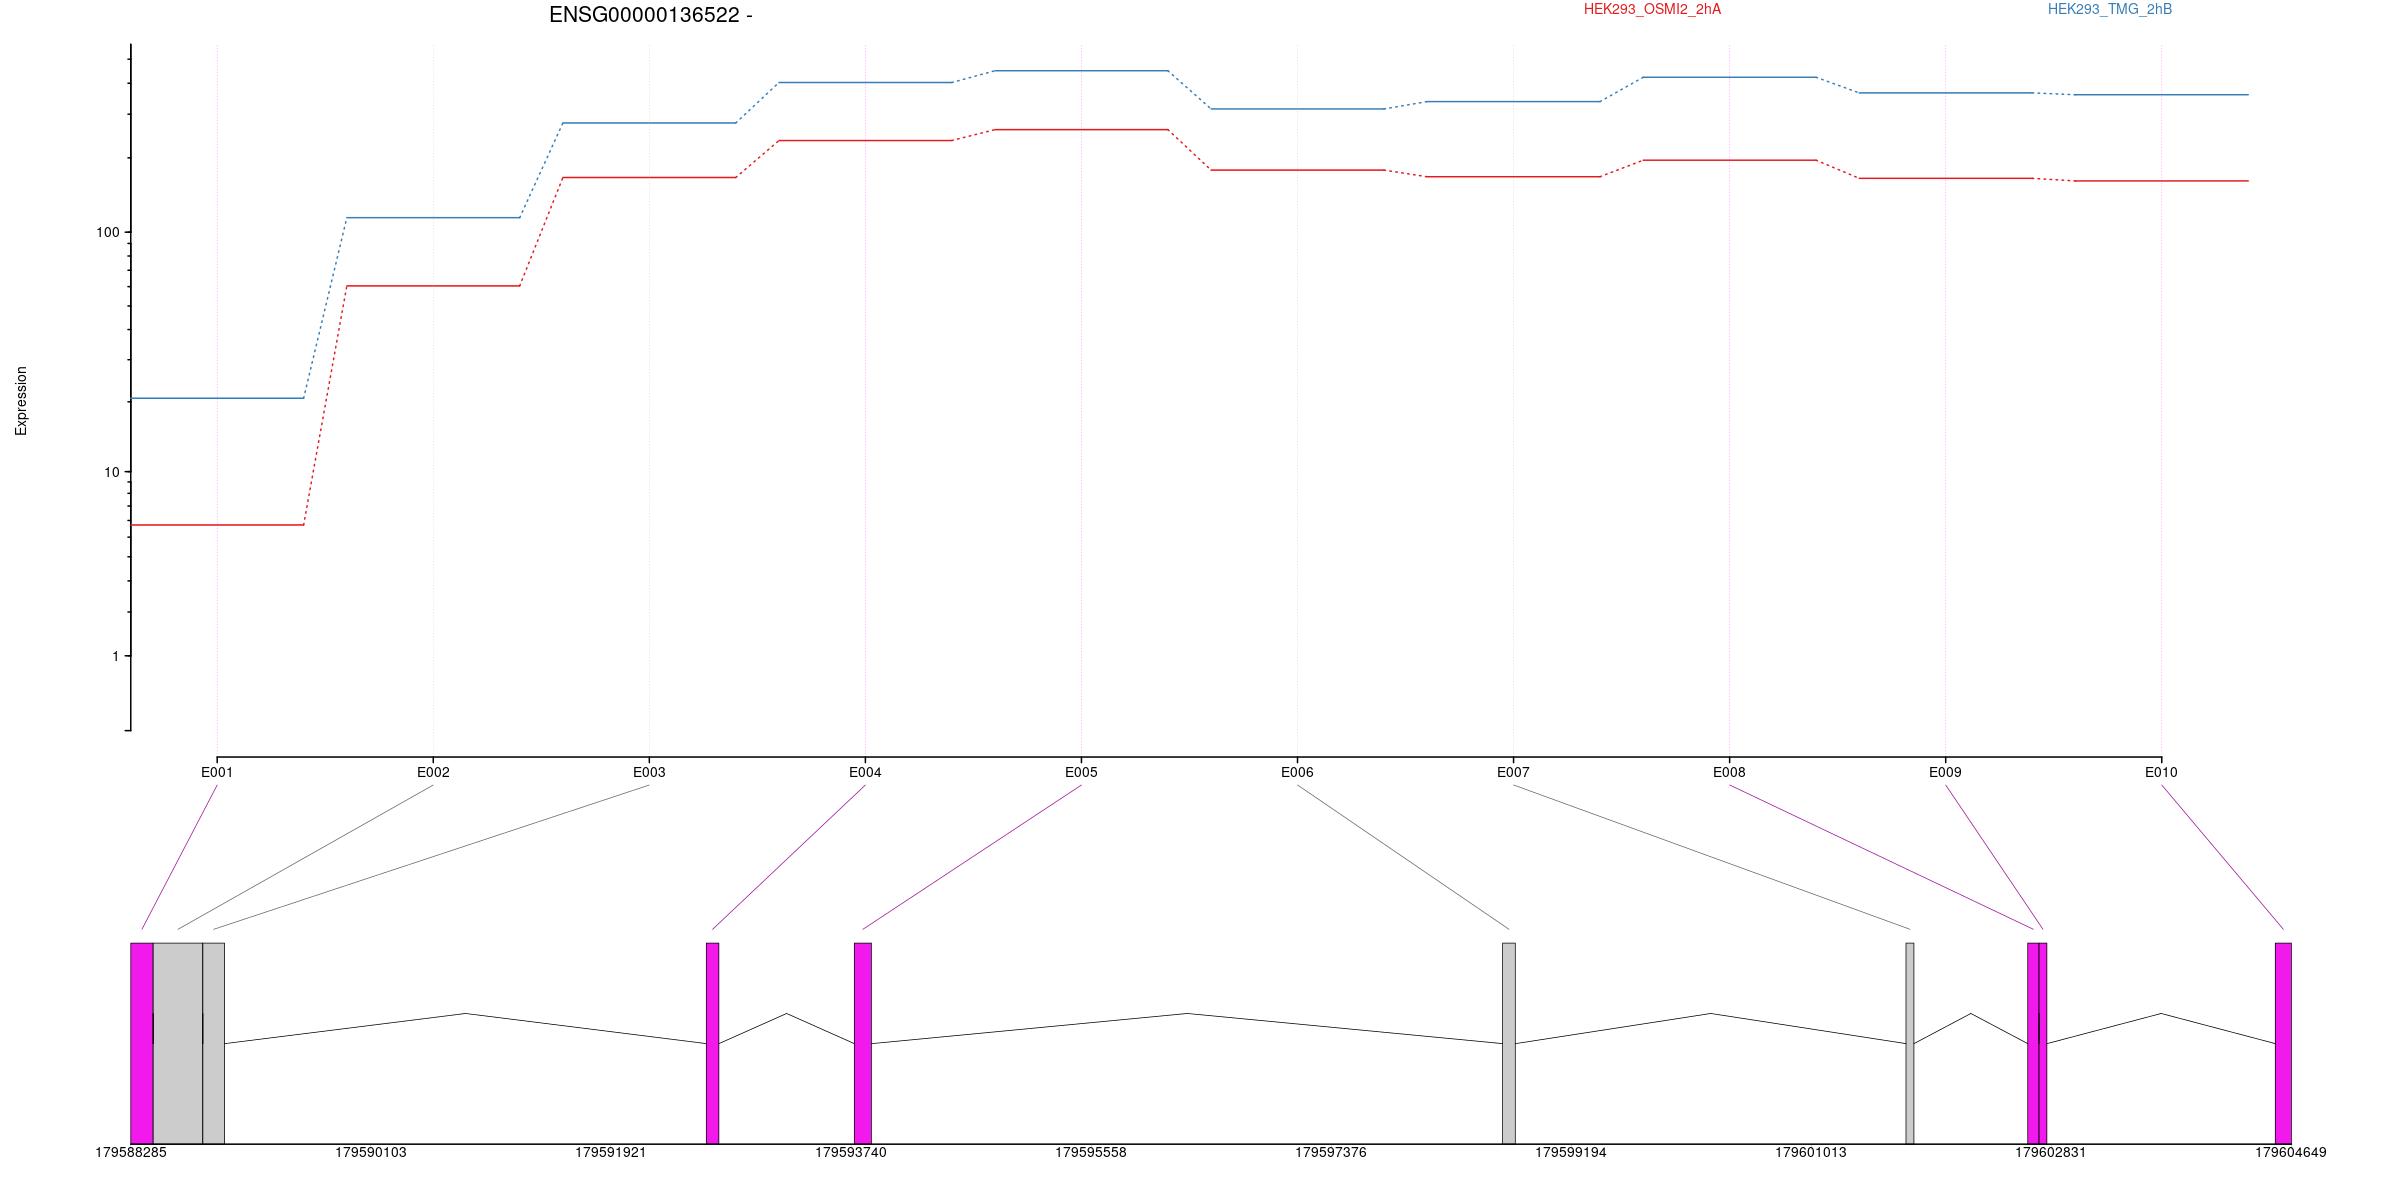This screenshot has width=2400, height=1200.
Task: Click the E005 exon axis label
Action: 1081,772
